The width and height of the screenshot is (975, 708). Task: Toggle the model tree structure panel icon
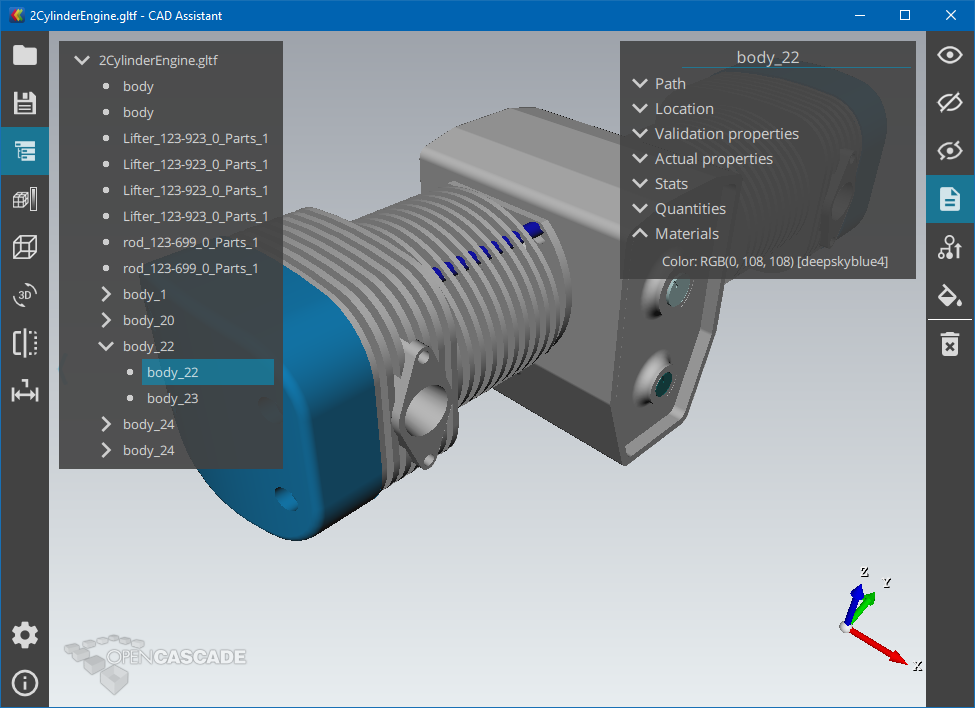24,151
